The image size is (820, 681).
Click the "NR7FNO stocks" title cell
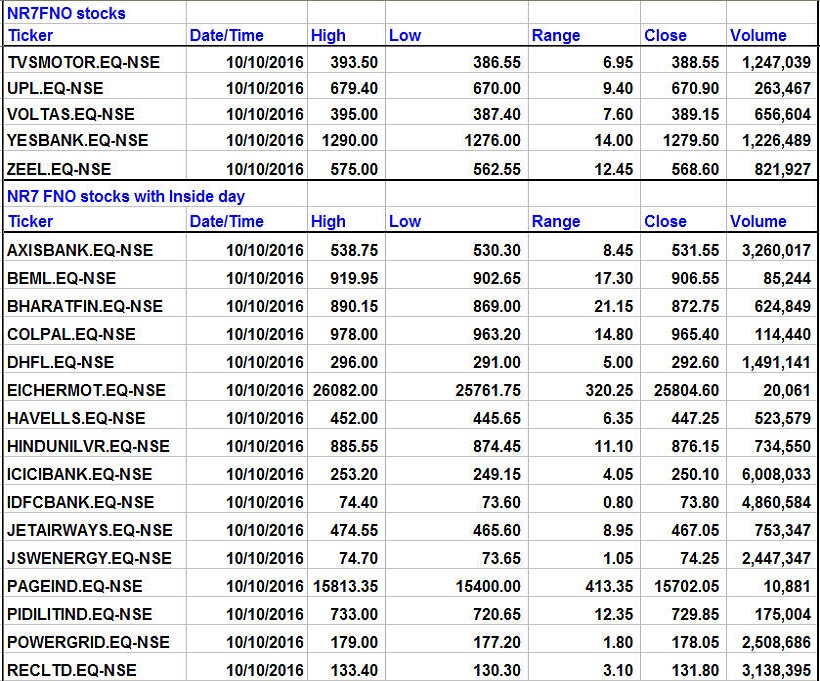coord(67,14)
